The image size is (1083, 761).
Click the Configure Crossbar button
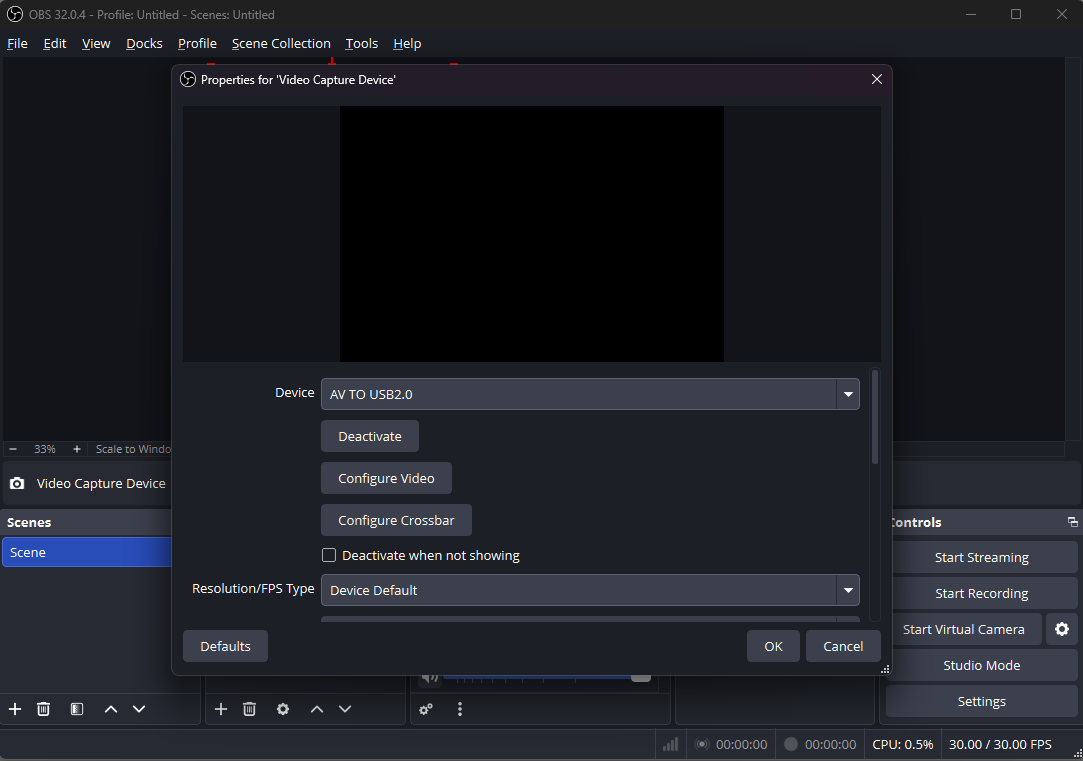pyautogui.click(x=396, y=520)
